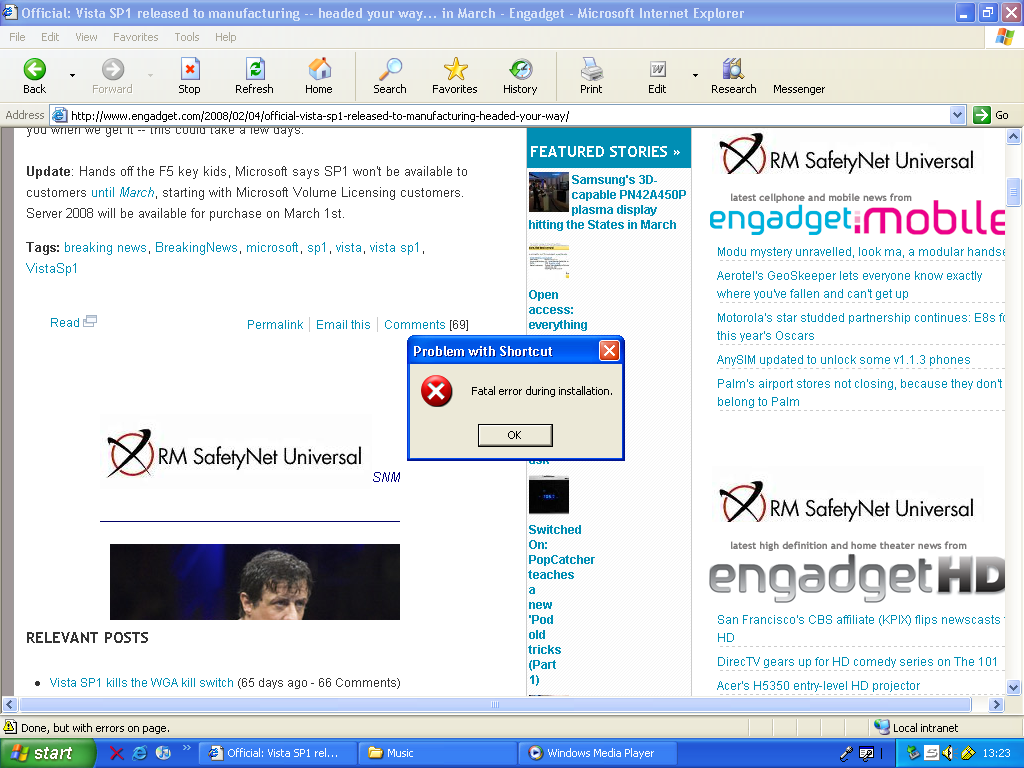Open the Permalink link
The width and height of the screenshot is (1024, 768).
pyautogui.click(x=275, y=325)
